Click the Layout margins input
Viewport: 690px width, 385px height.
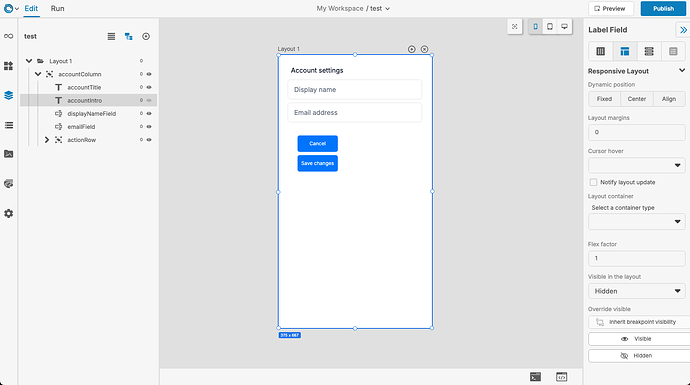click(x=637, y=132)
